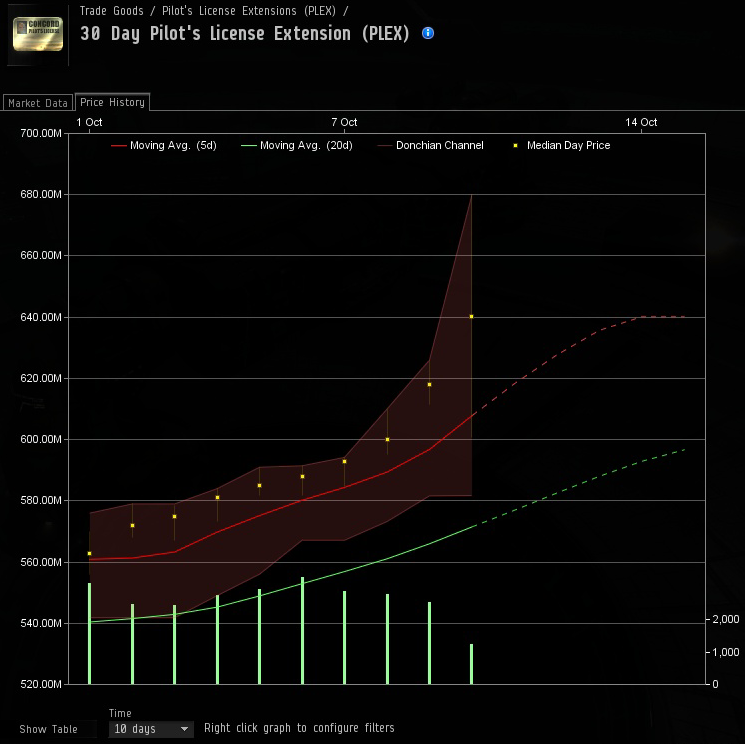Click the 'Right click graph to configure filters' hint

tap(299, 728)
